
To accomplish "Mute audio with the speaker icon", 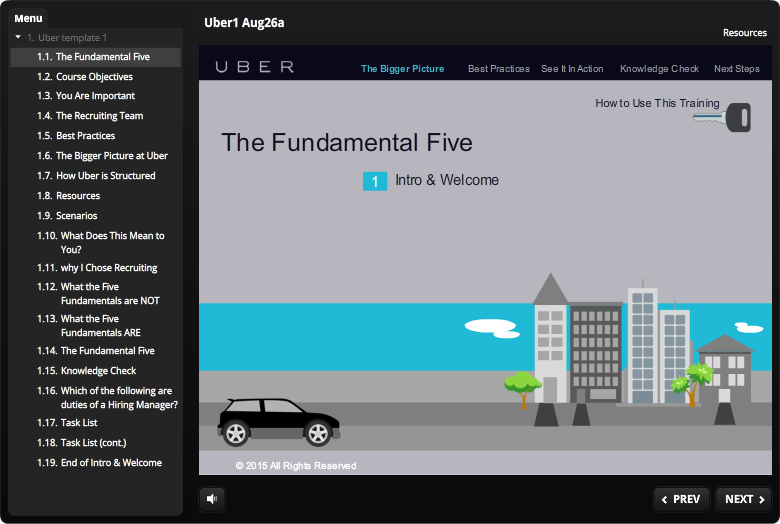I will 212,499.
